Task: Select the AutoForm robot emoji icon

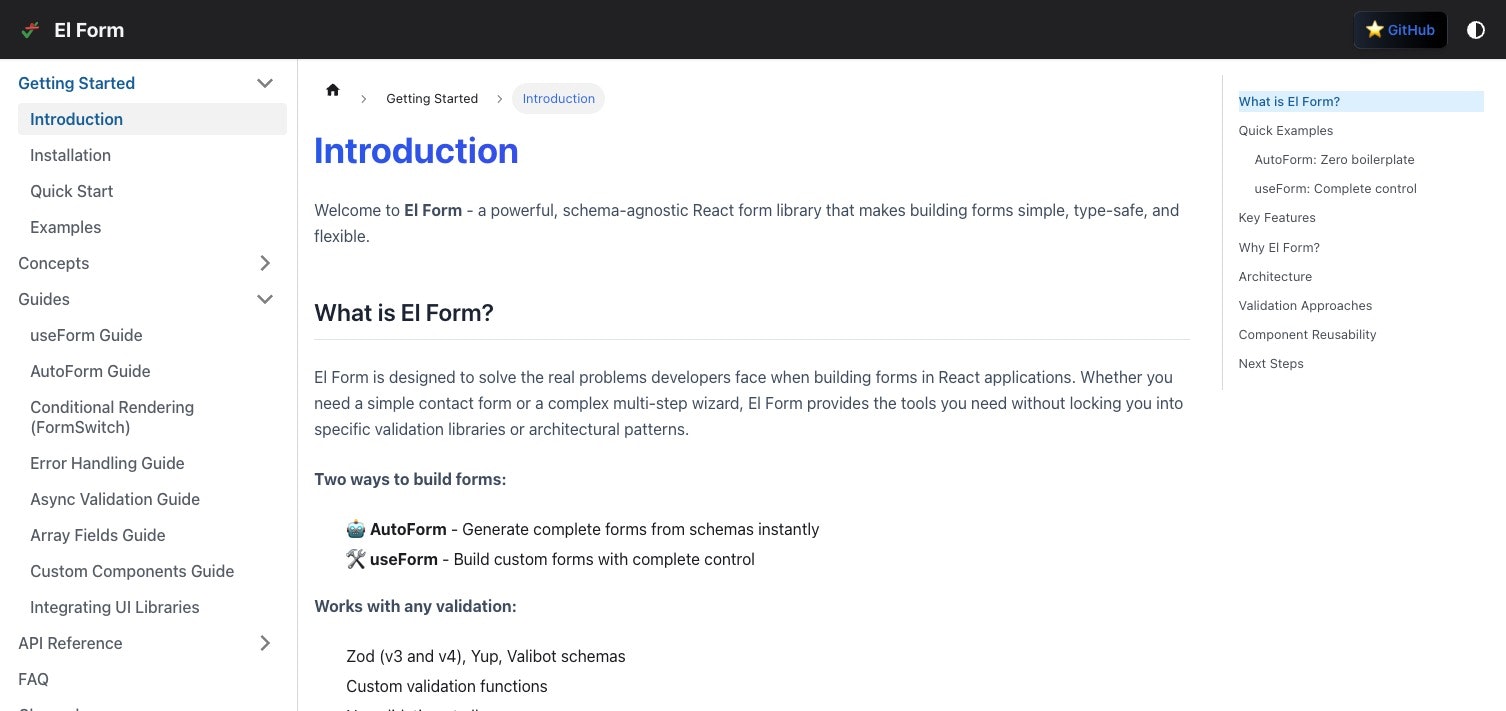Action: pyautogui.click(x=356, y=528)
